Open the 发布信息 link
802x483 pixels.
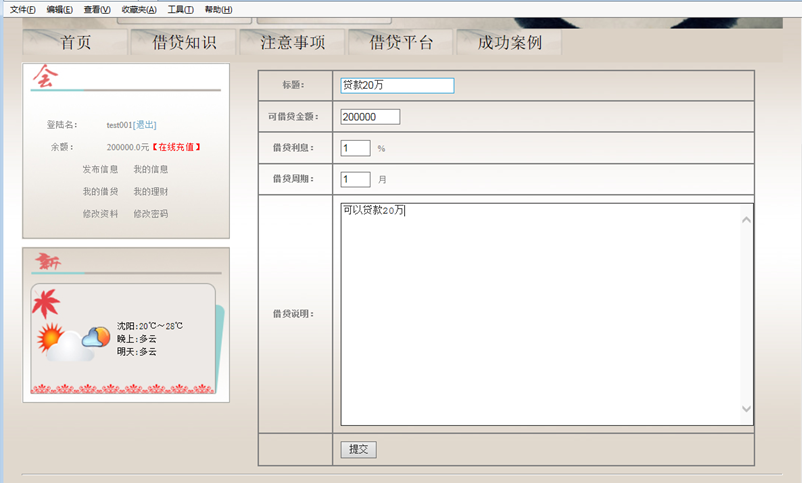[100, 169]
